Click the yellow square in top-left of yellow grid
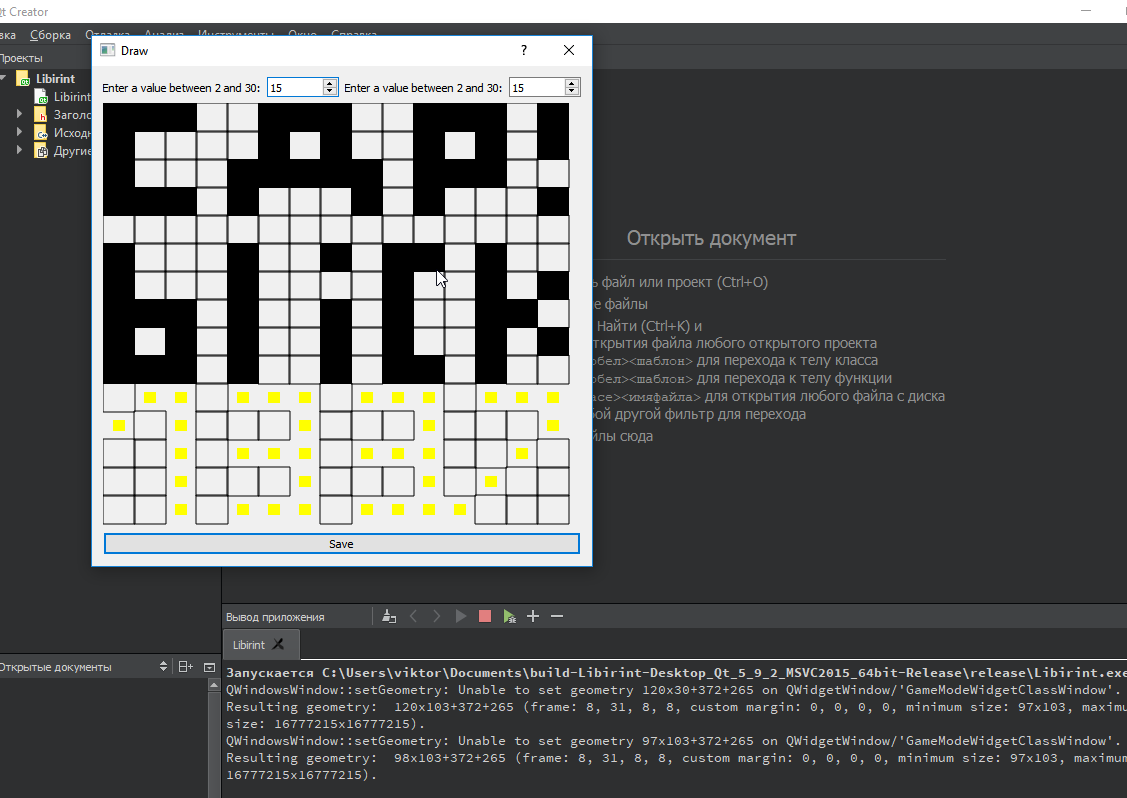Image resolution: width=1127 pixels, height=798 pixels. tap(150, 398)
